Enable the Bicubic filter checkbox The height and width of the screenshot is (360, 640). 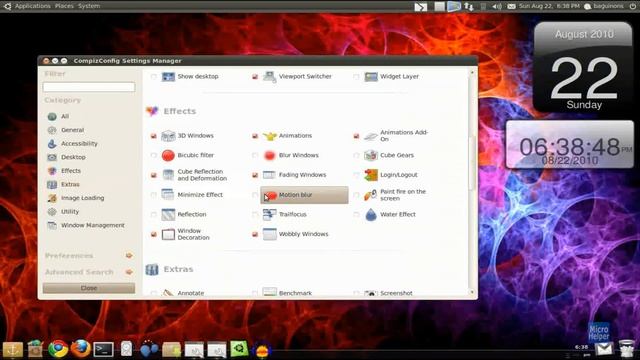coord(153,156)
